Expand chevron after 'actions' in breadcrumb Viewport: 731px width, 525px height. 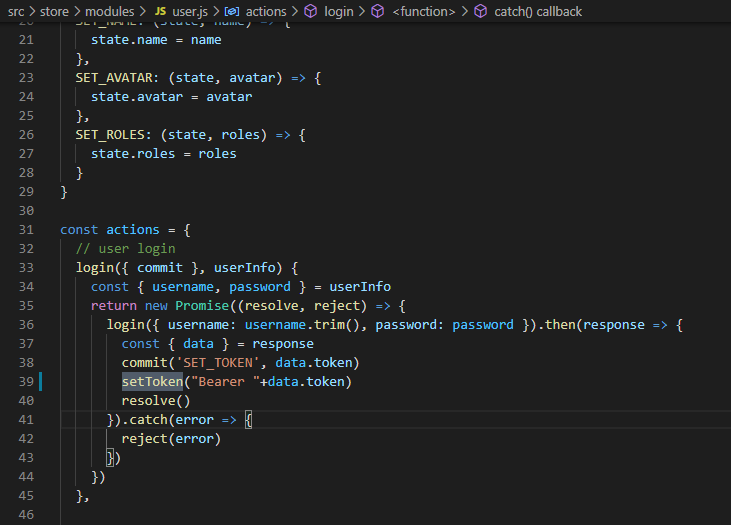pos(295,11)
